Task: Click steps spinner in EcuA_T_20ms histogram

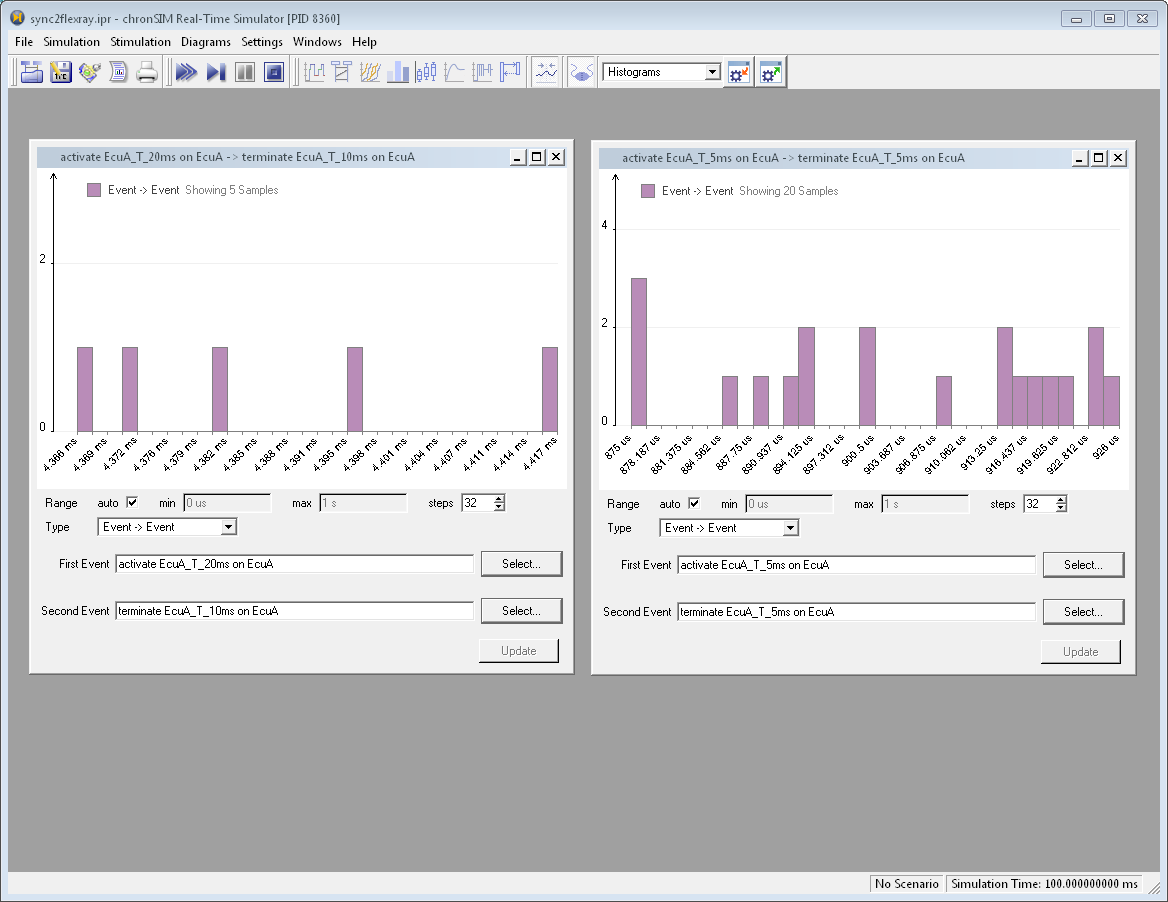Action: click(x=483, y=503)
